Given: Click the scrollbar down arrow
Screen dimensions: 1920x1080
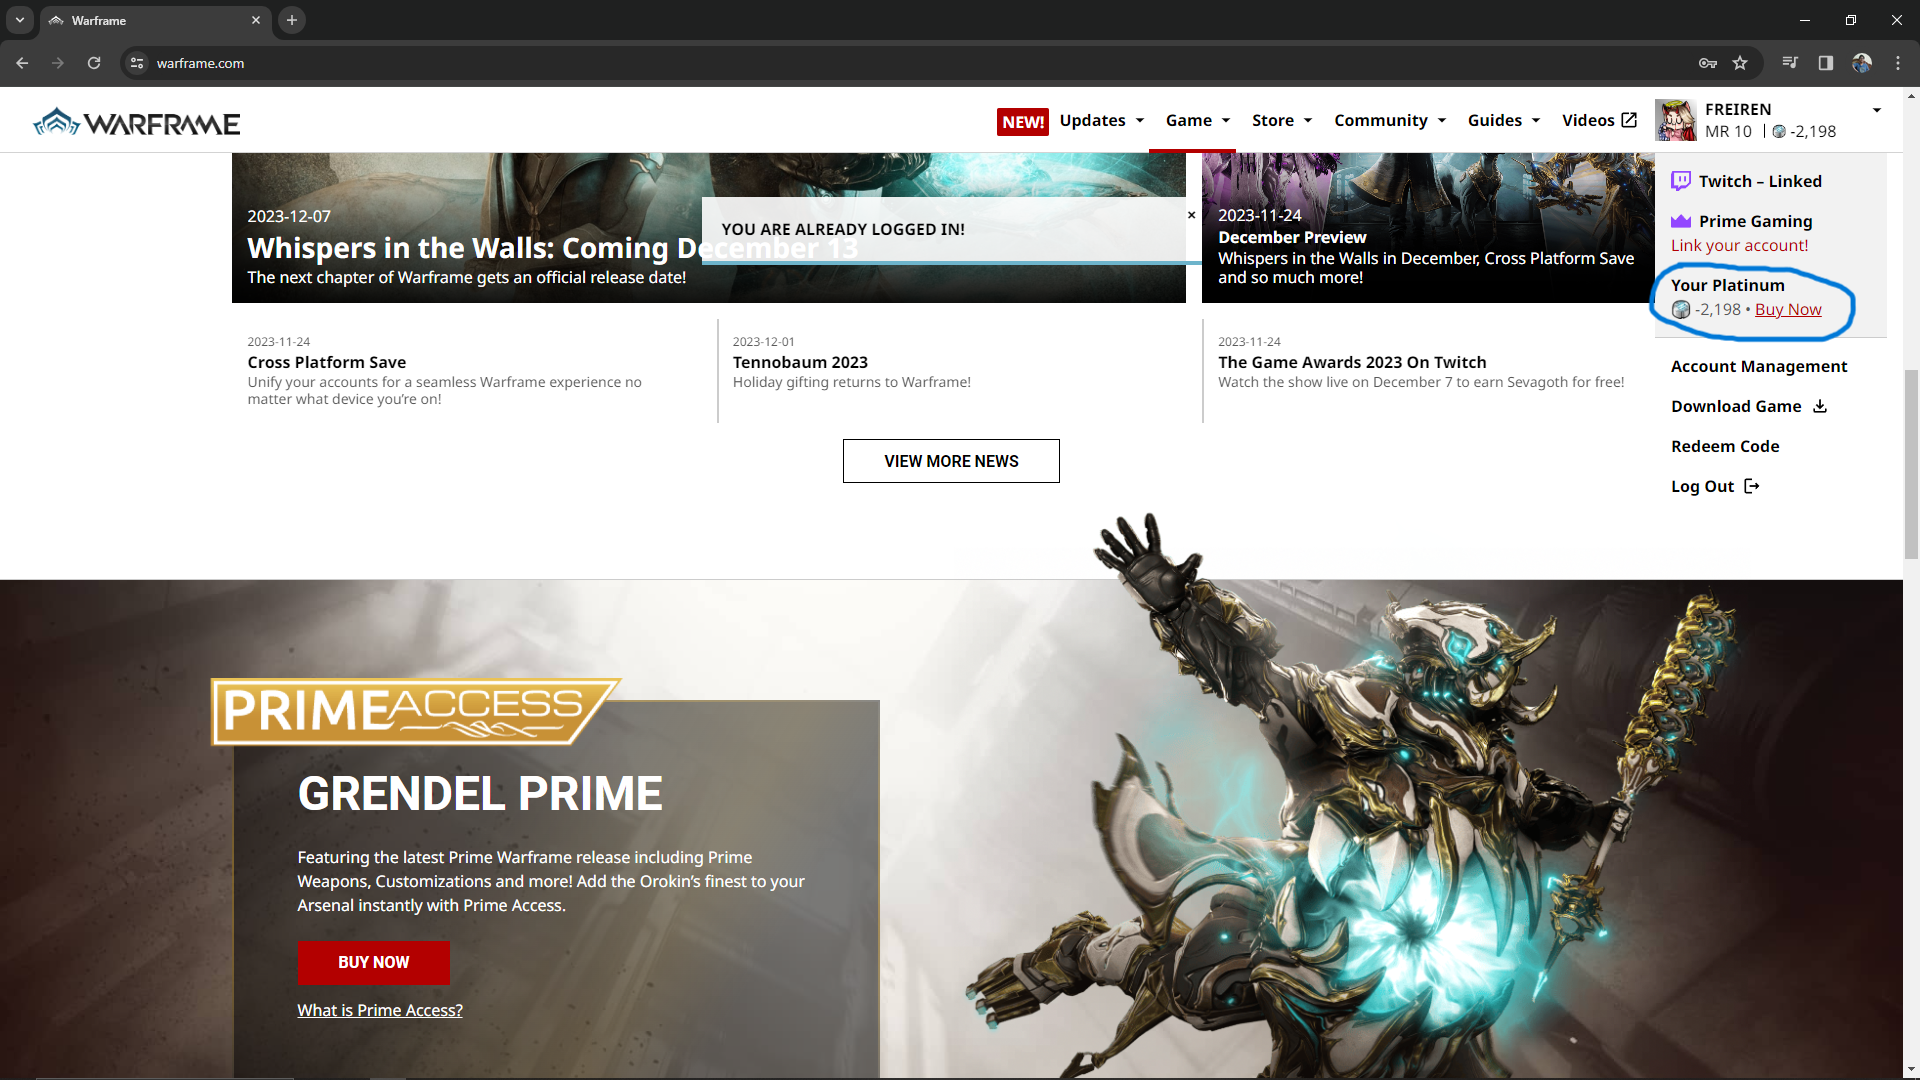Looking at the screenshot, I should click(1911, 1069).
